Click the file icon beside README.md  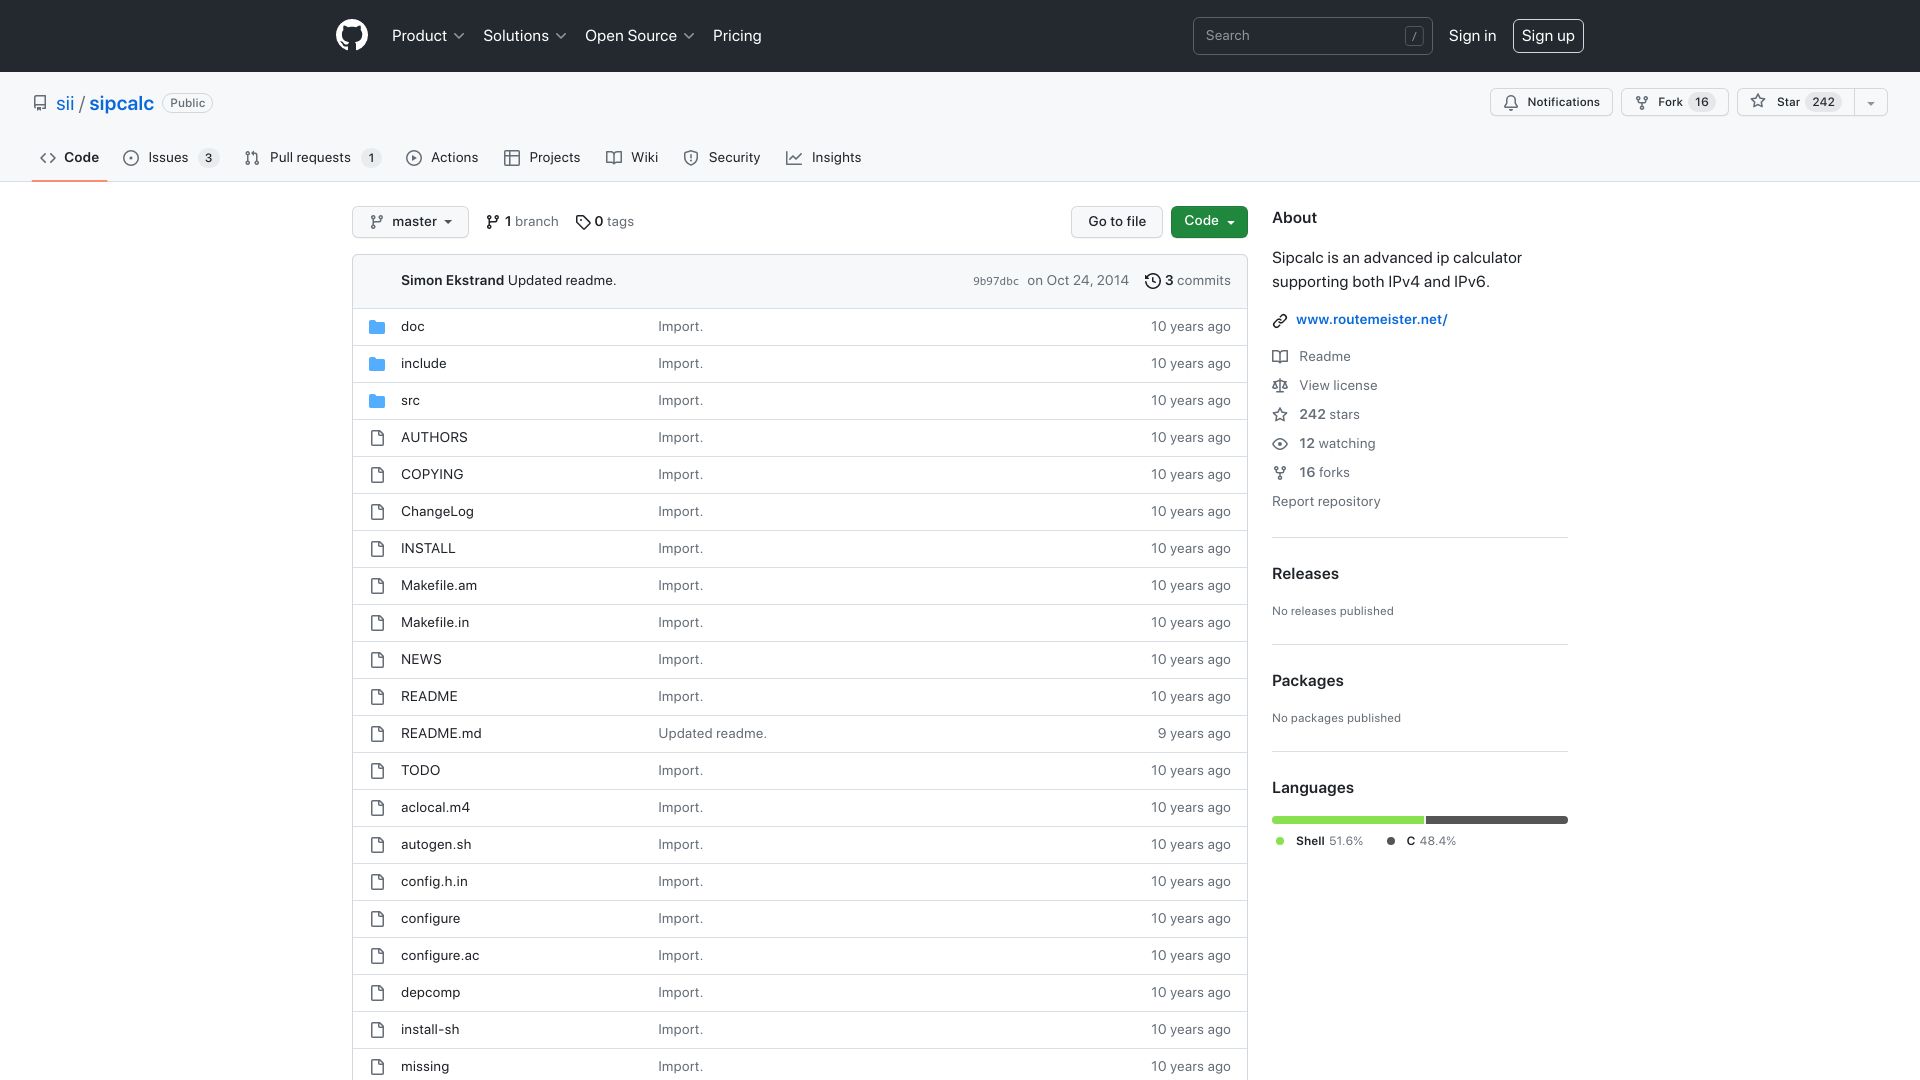click(x=377, y=734)
